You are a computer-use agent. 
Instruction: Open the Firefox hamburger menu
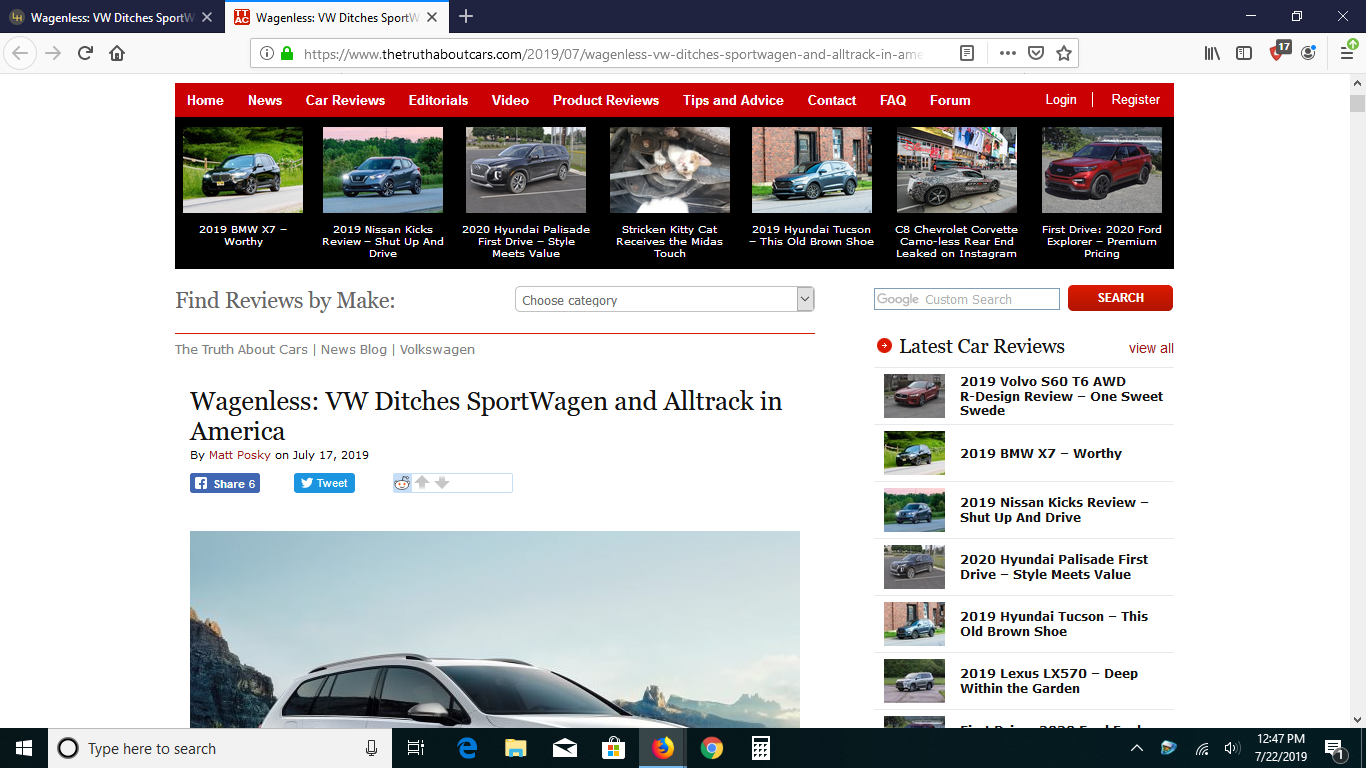tap(1346, 53)
